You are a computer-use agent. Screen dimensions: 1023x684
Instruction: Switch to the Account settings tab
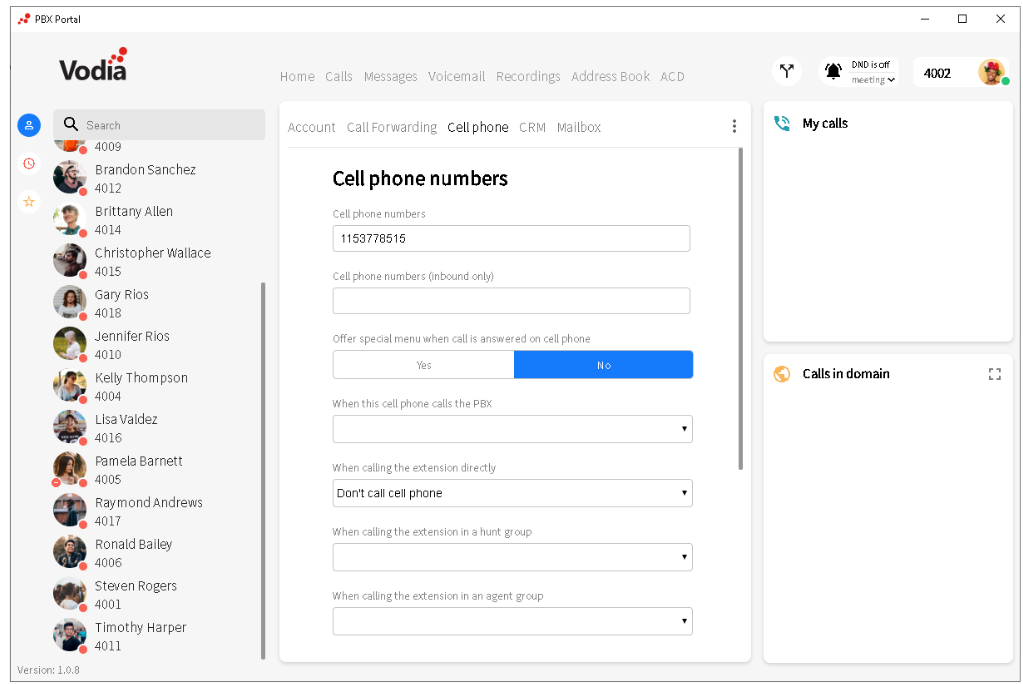click(311, 127)
